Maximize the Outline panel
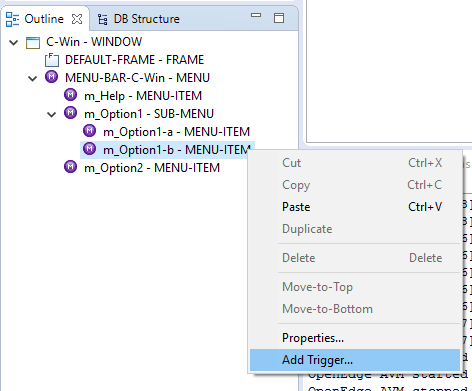 (279, 18)
